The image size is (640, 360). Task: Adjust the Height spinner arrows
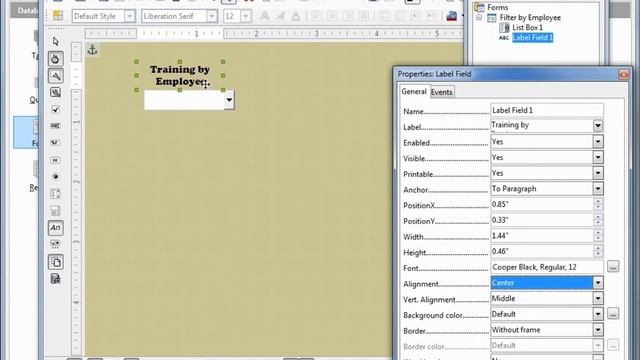tap(598, 251)
